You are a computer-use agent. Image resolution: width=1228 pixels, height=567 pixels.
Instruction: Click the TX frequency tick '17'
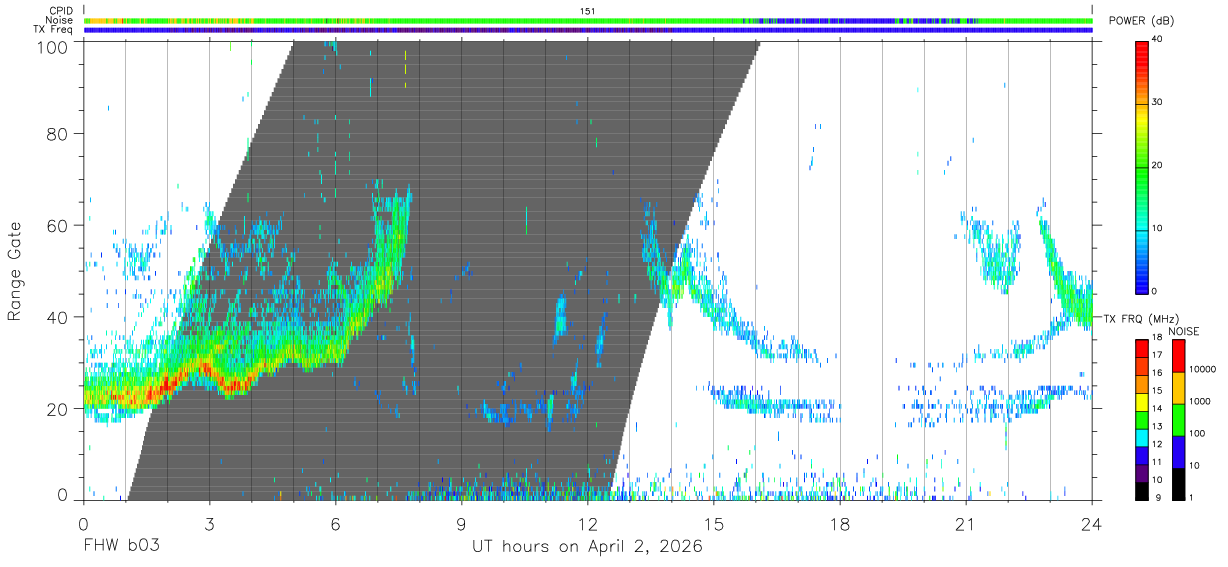tap(1158, 355)
